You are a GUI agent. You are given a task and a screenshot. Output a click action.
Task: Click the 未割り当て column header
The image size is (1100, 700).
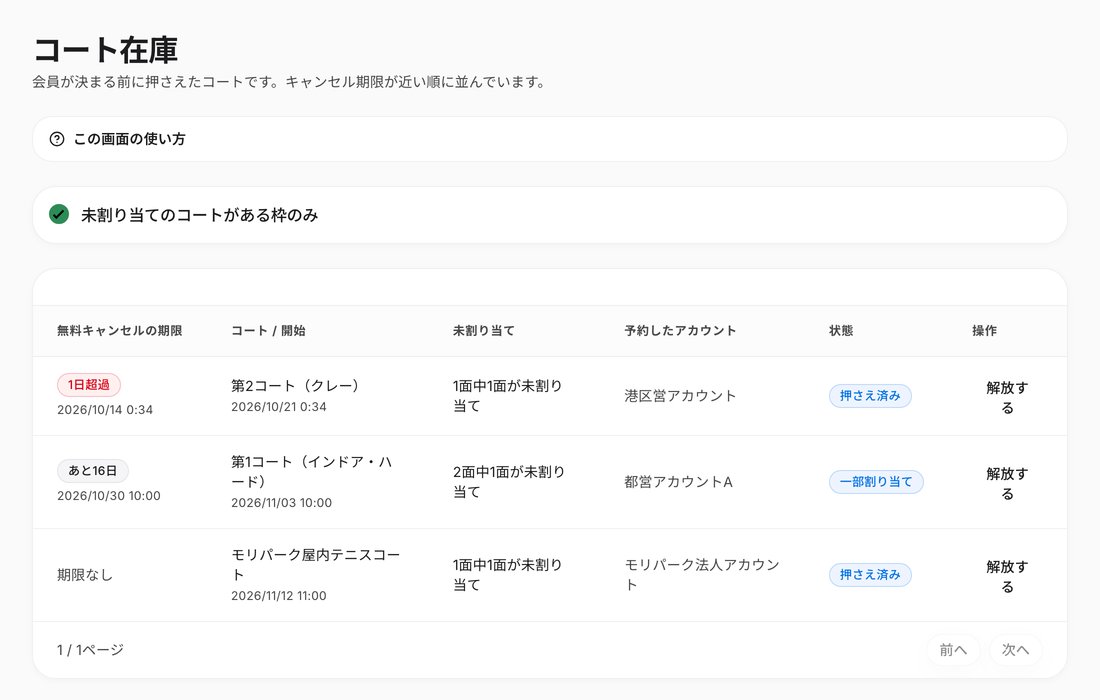click(x=483, y=330)
